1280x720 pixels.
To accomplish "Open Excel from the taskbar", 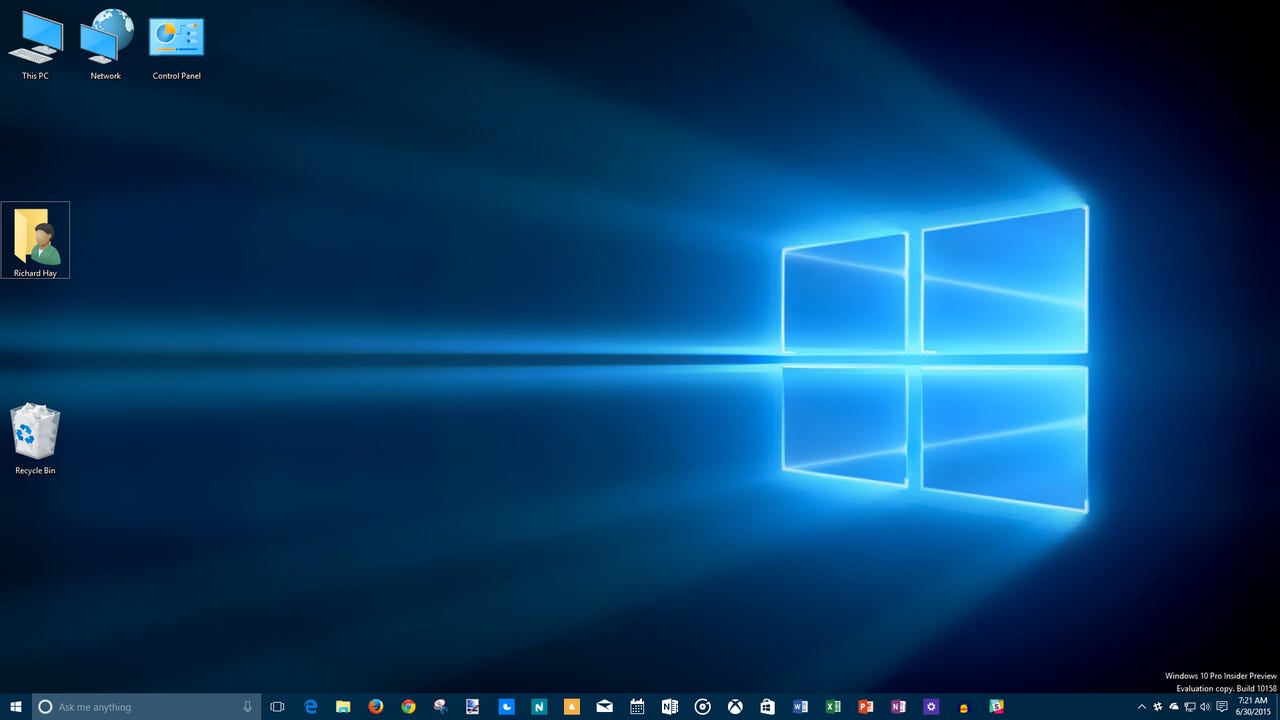I will pyautogui.click(x=832, y=707).
